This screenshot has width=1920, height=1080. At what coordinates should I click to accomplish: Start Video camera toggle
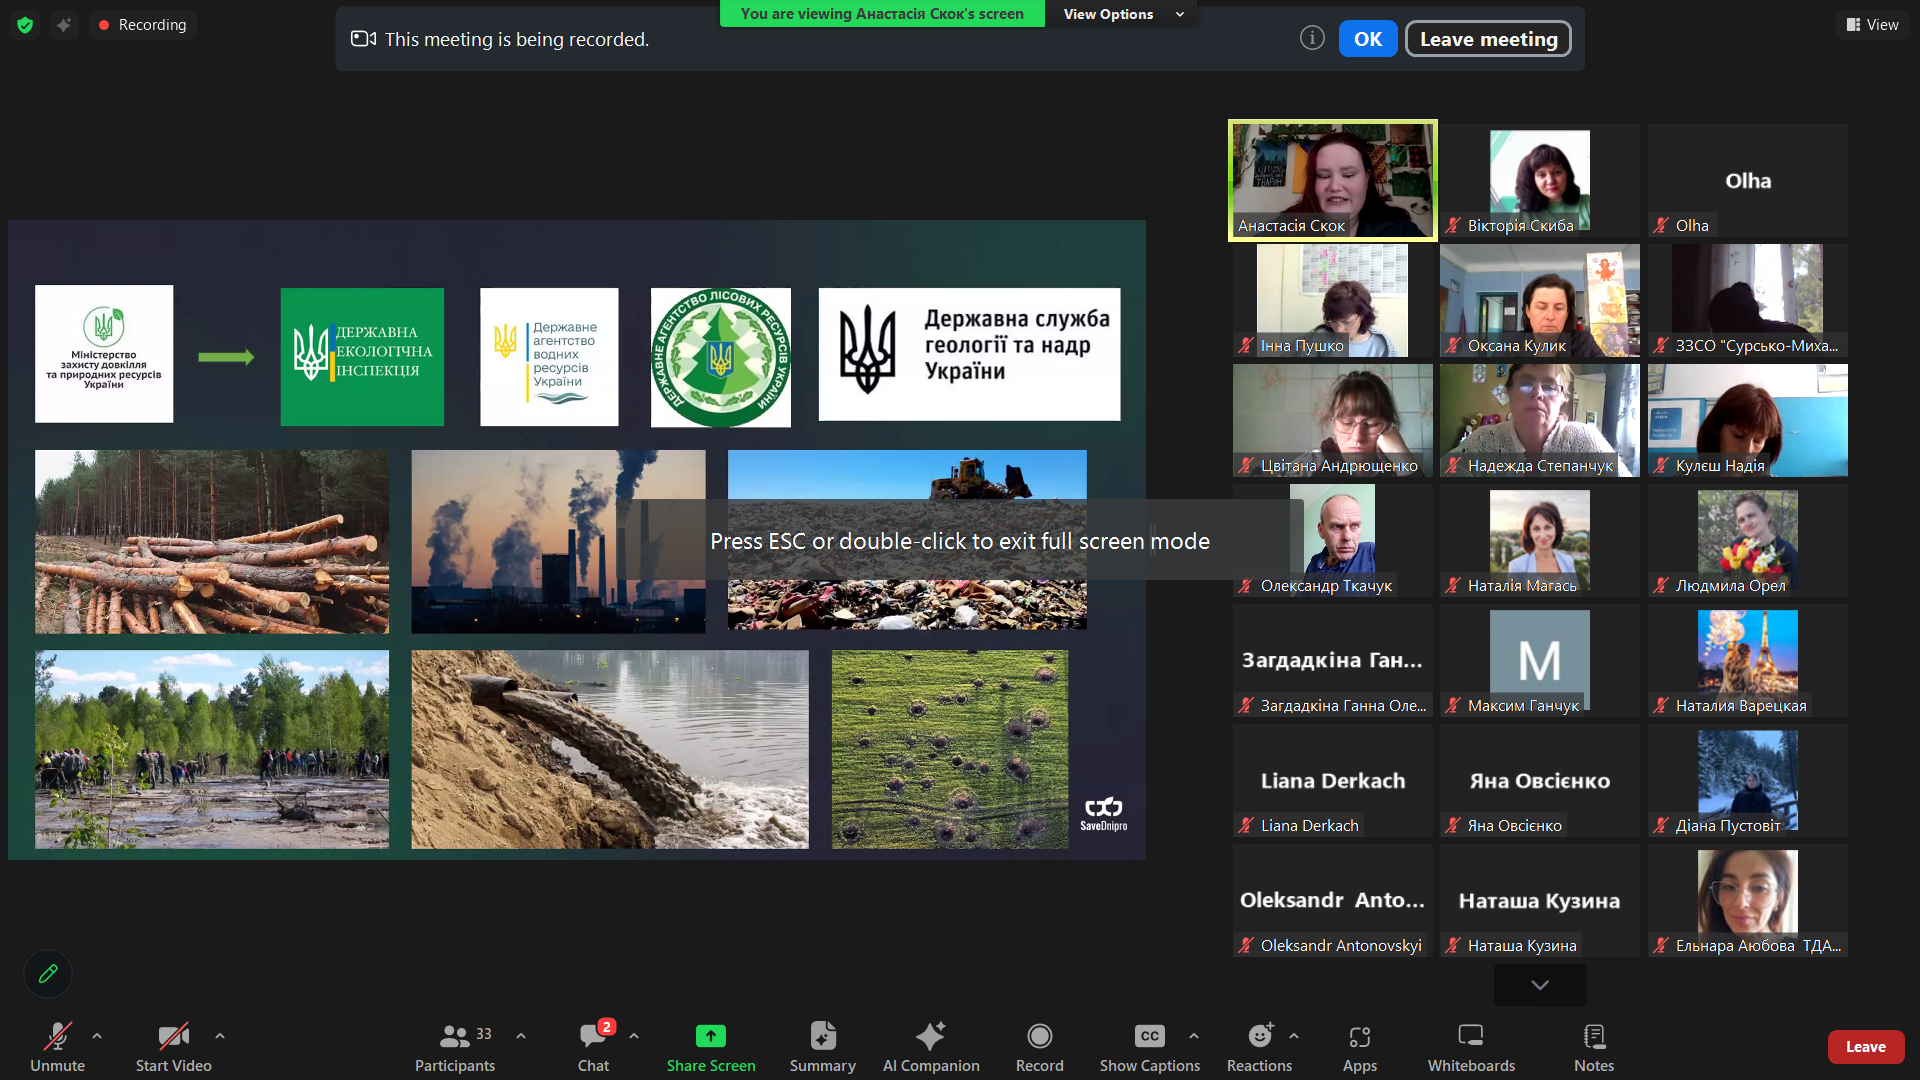(x=173, y=1037)
